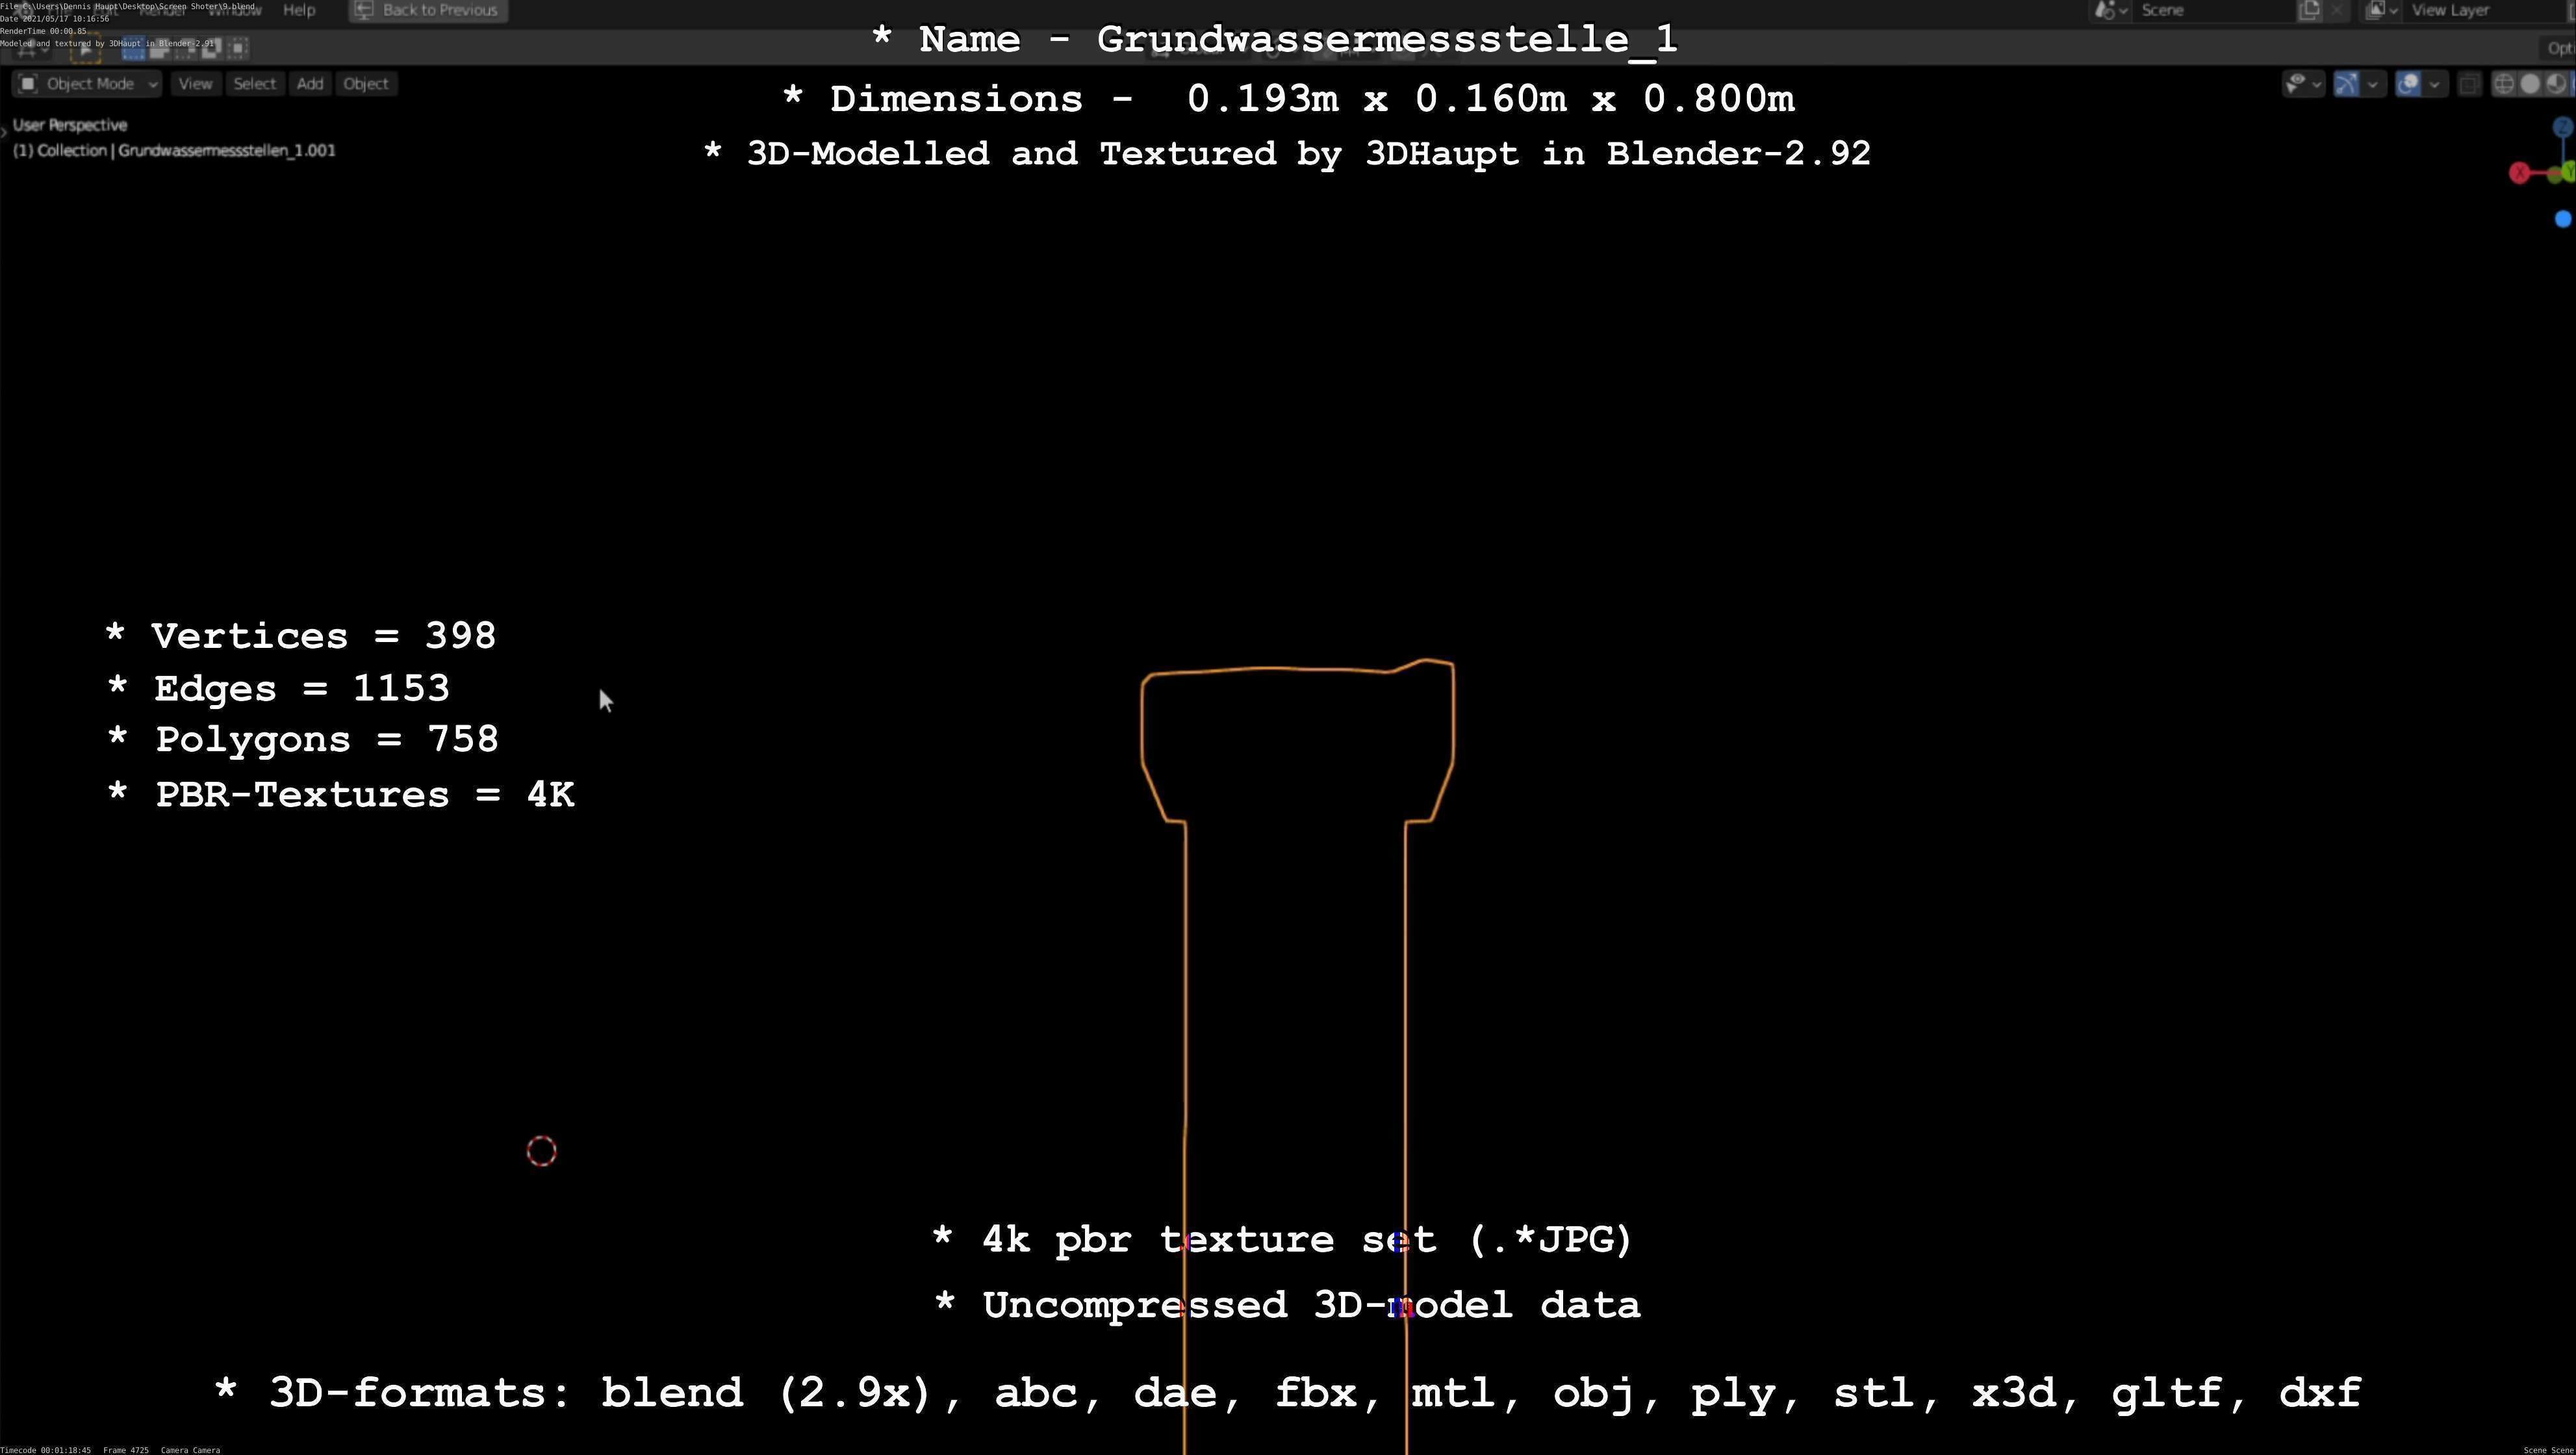Screen dimensions: 2576x1455
Task: Toggle viewport overlays display
Action: click(x=2409, y=84)
